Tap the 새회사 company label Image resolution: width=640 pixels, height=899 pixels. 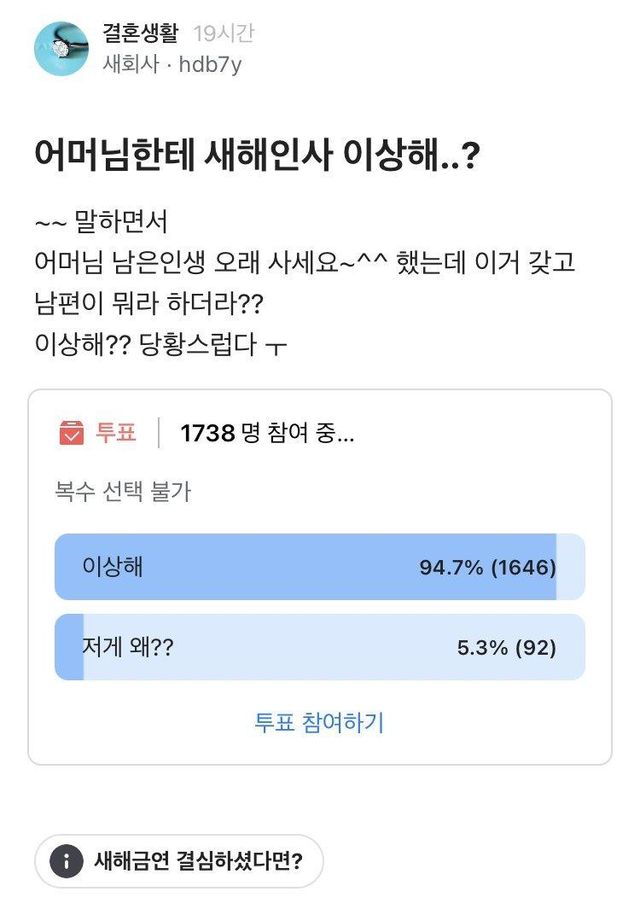pyautogui.click(x=130, y=65)
